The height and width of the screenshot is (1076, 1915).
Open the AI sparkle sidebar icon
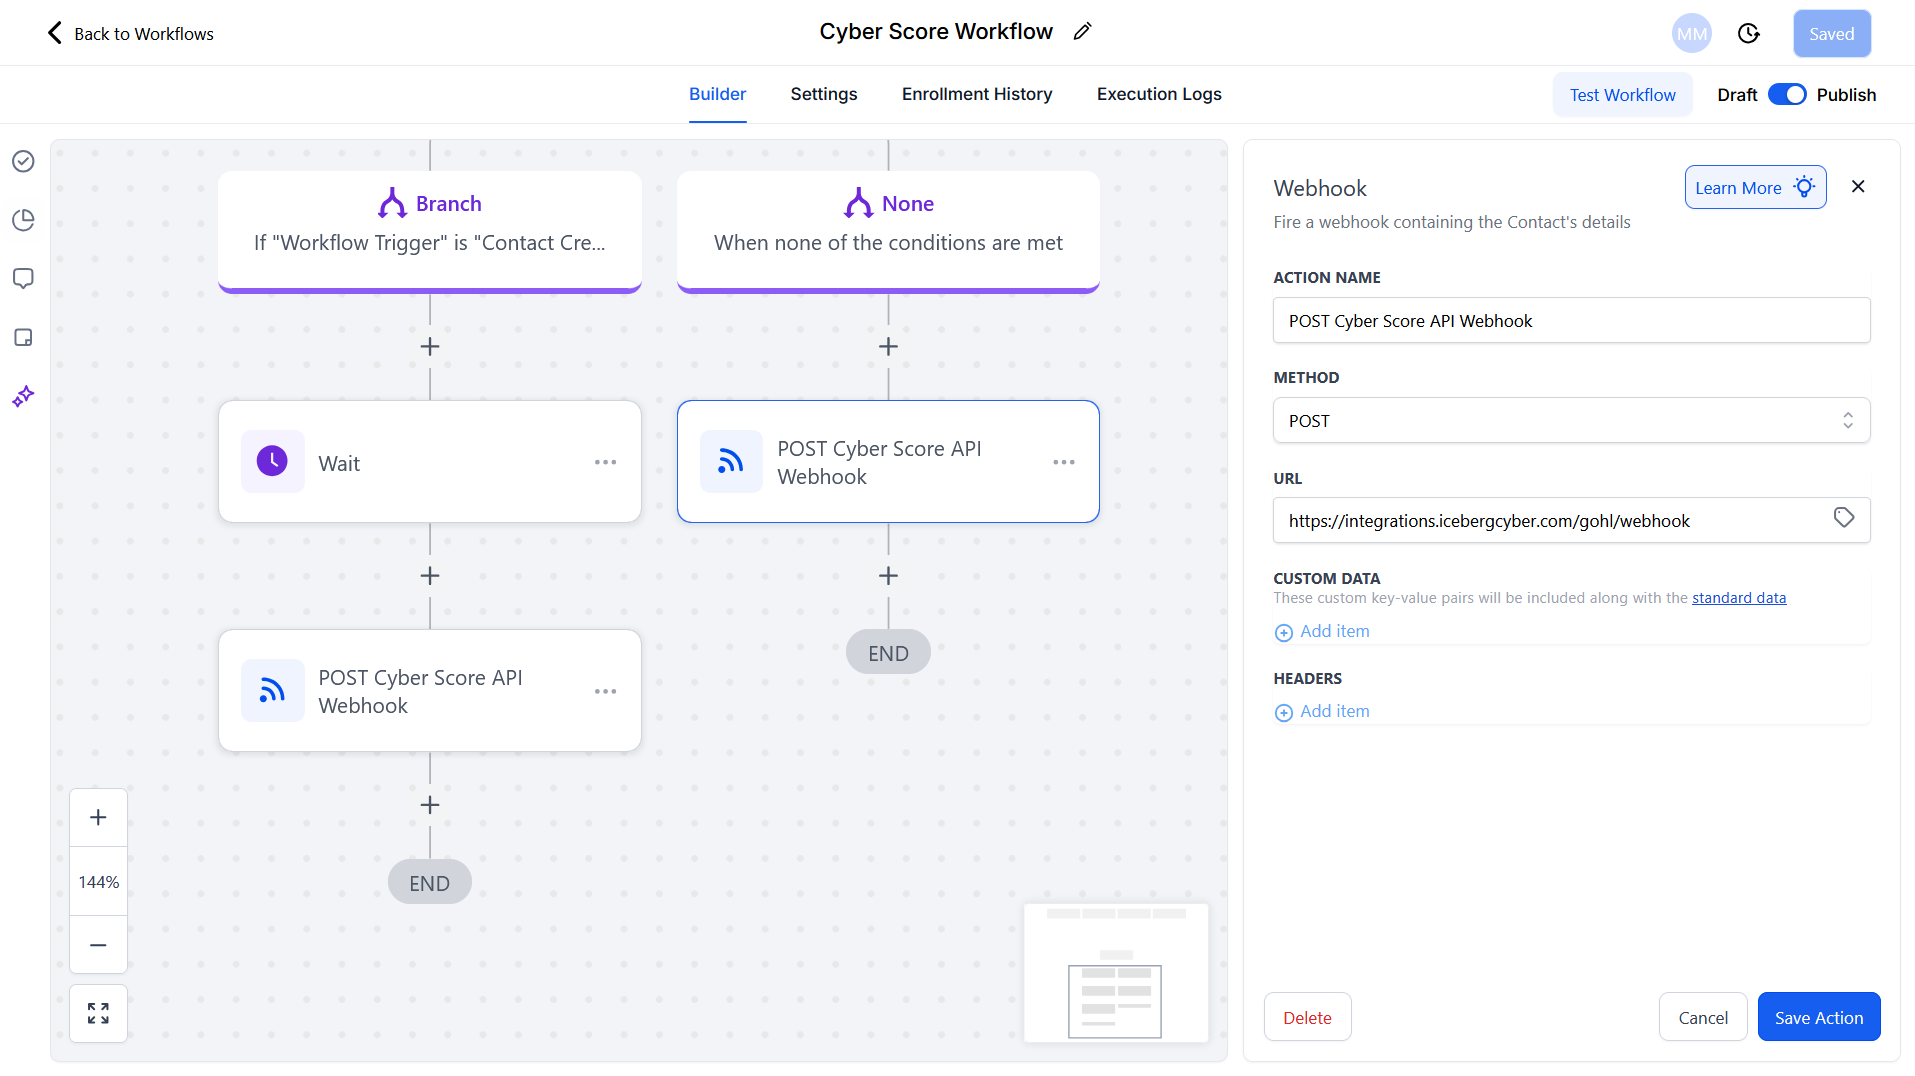pyautogui.click(x=23, y=396)
